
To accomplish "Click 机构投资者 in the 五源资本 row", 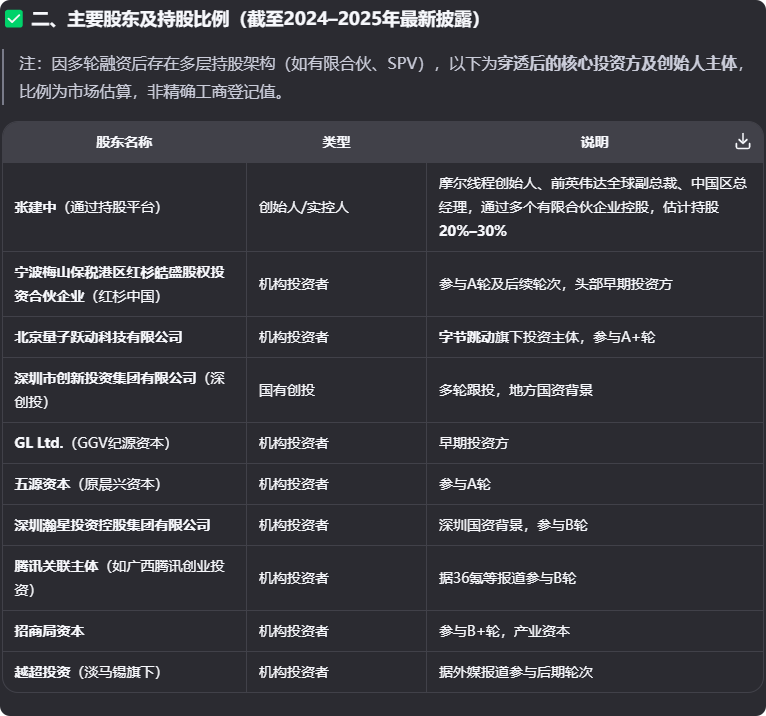I will point(294,484).
